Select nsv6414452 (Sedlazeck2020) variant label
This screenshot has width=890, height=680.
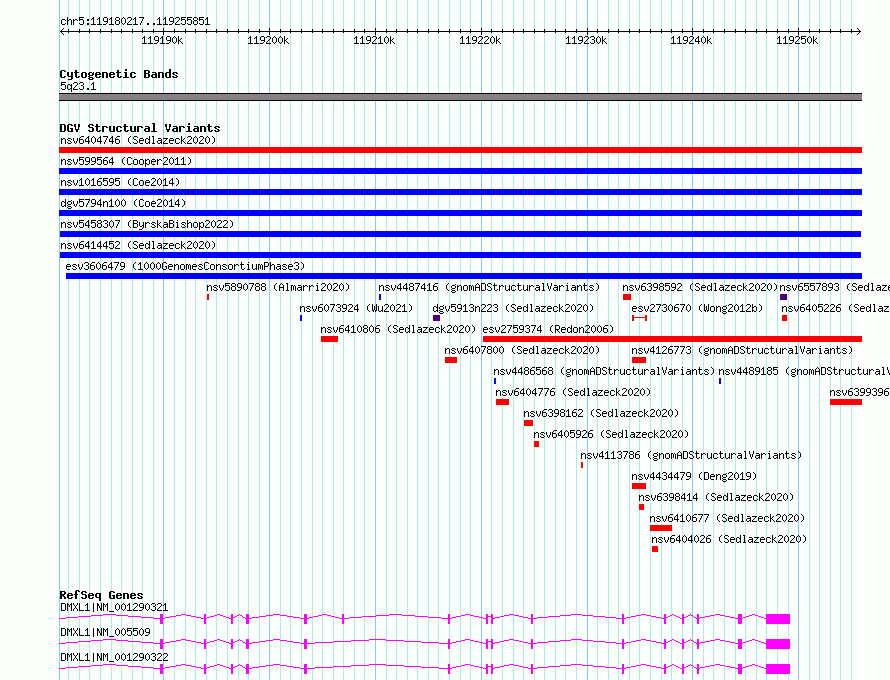[138, 245]
